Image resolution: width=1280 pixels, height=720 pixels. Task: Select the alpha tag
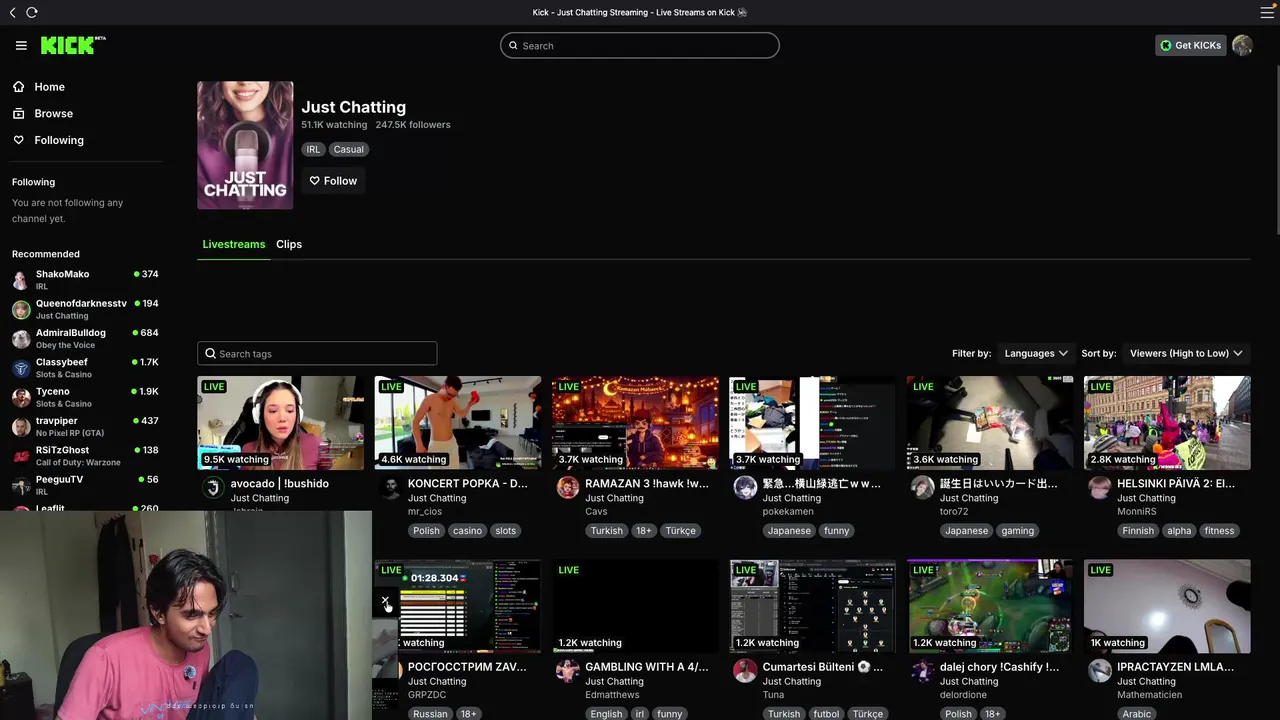[1179, 531]
